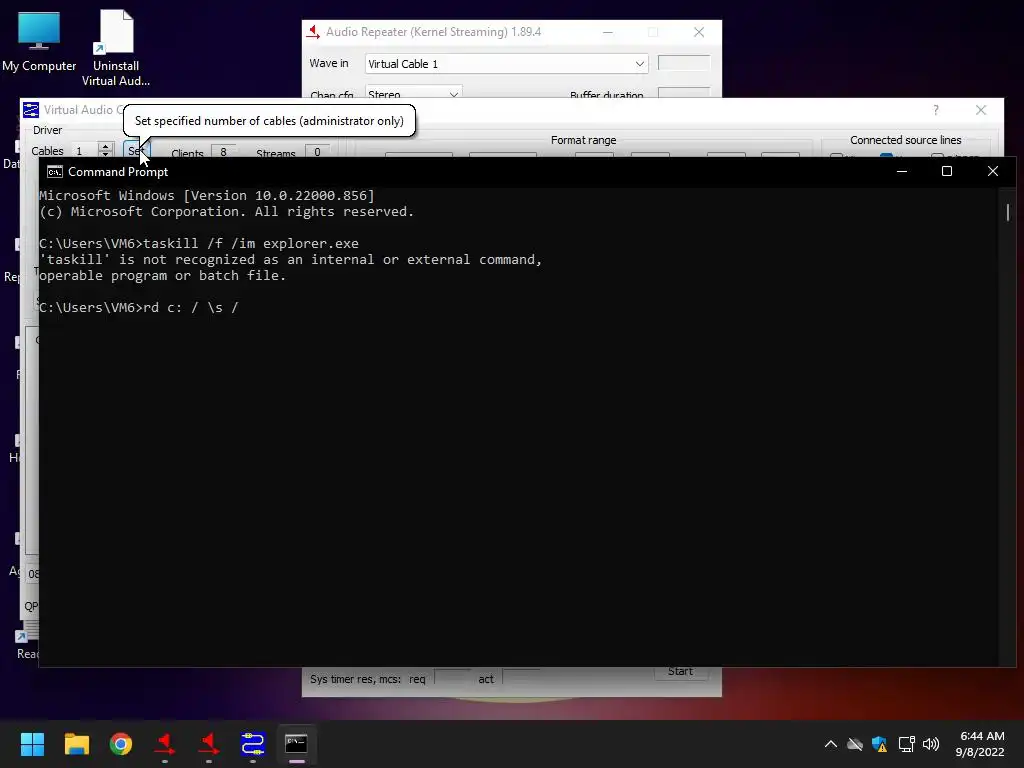Image resolution: width=1024 pixels, height=768 pixels.
Task: Increase the Cables count with up arrow
Action: pyautogui.click(x=106, y=146)
